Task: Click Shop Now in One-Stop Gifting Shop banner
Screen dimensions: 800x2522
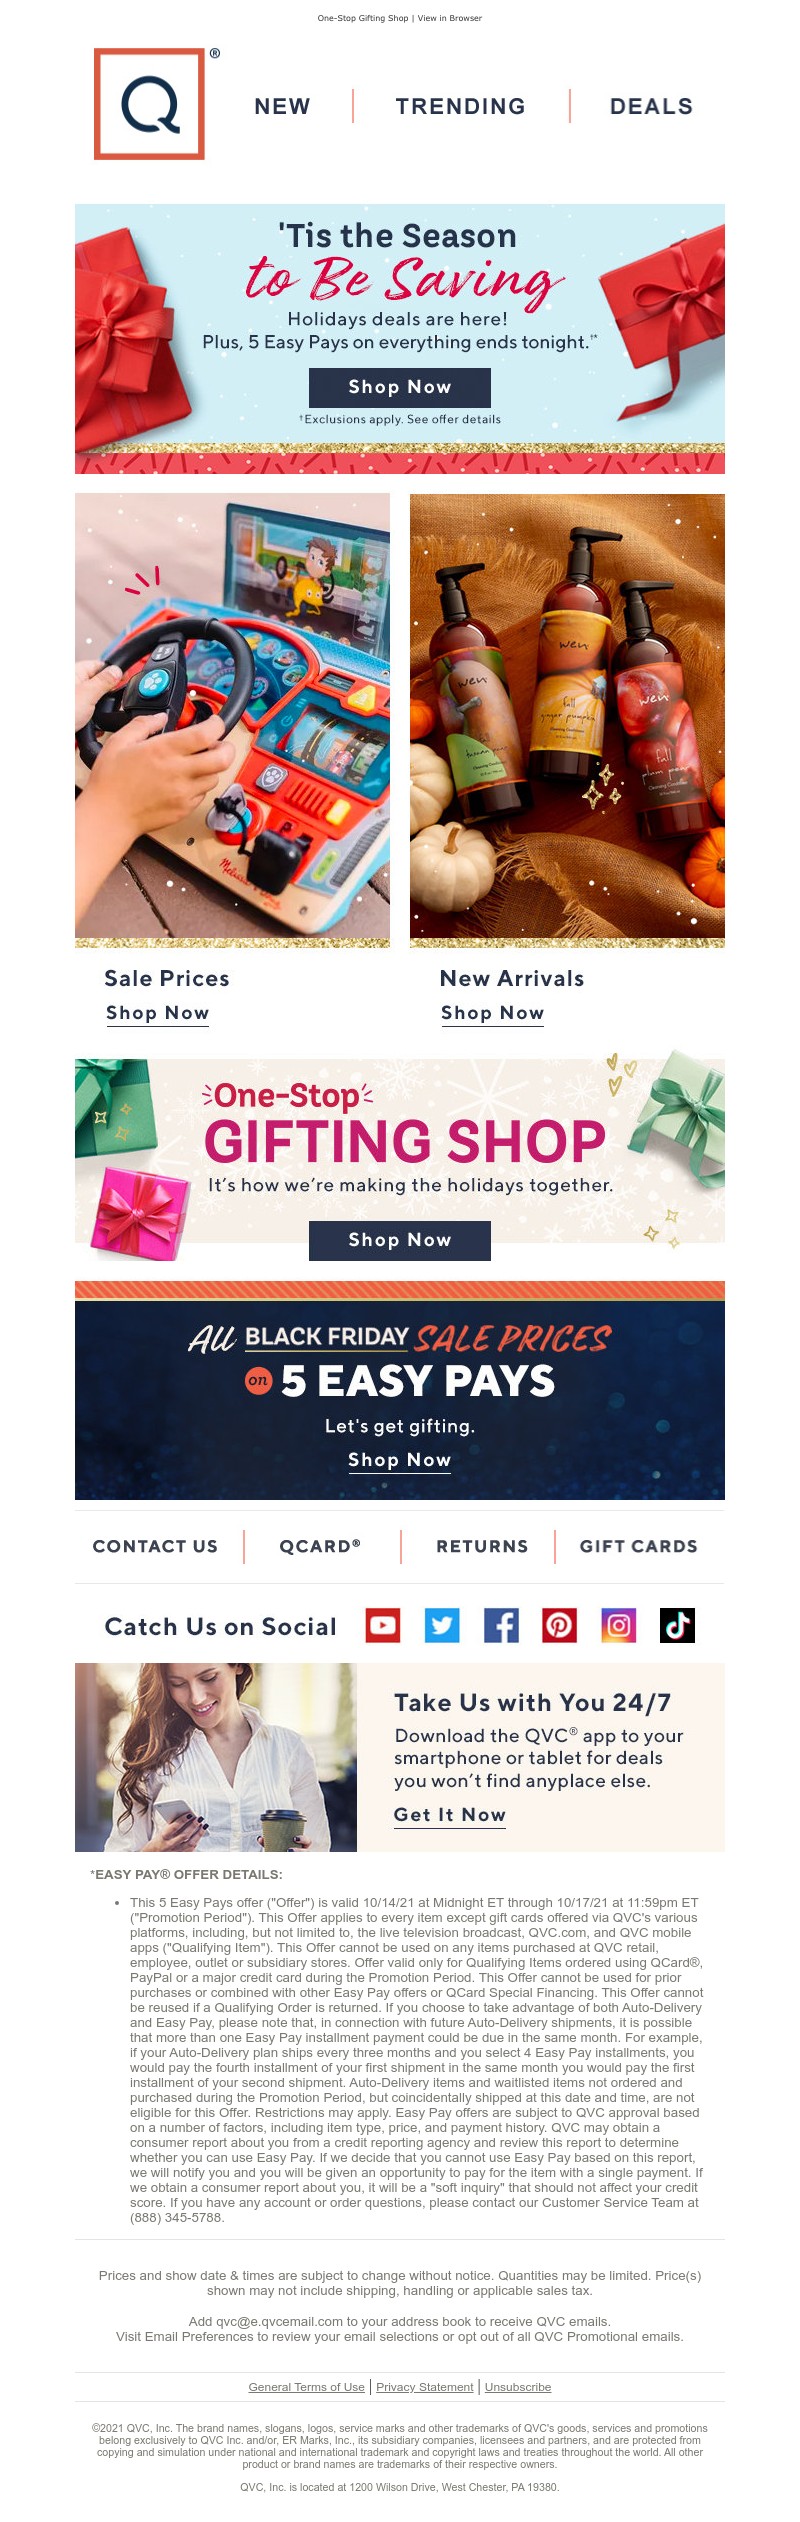Action: point(400,1240)
